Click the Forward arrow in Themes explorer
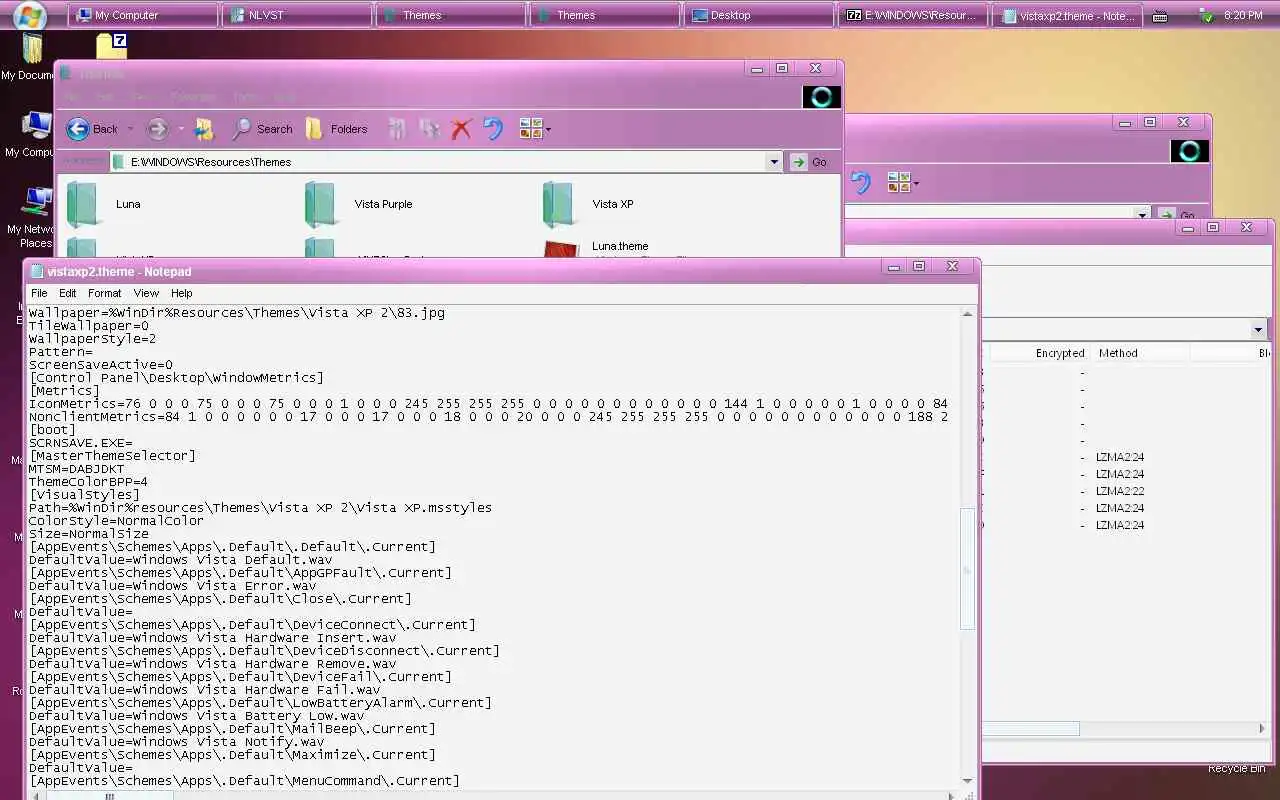Screen dimensions: 1280x800 point(157,129)
